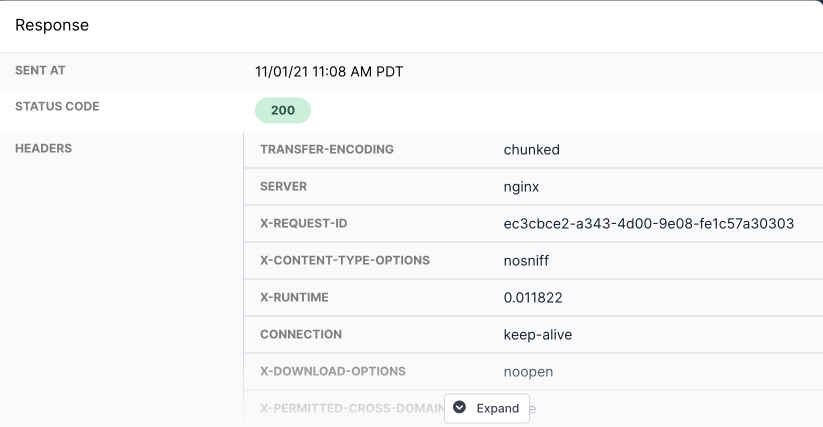Screen dimensions: 823x427
Task: Click the chevron icon in the Expand button
Action: [x=460, y=408]
